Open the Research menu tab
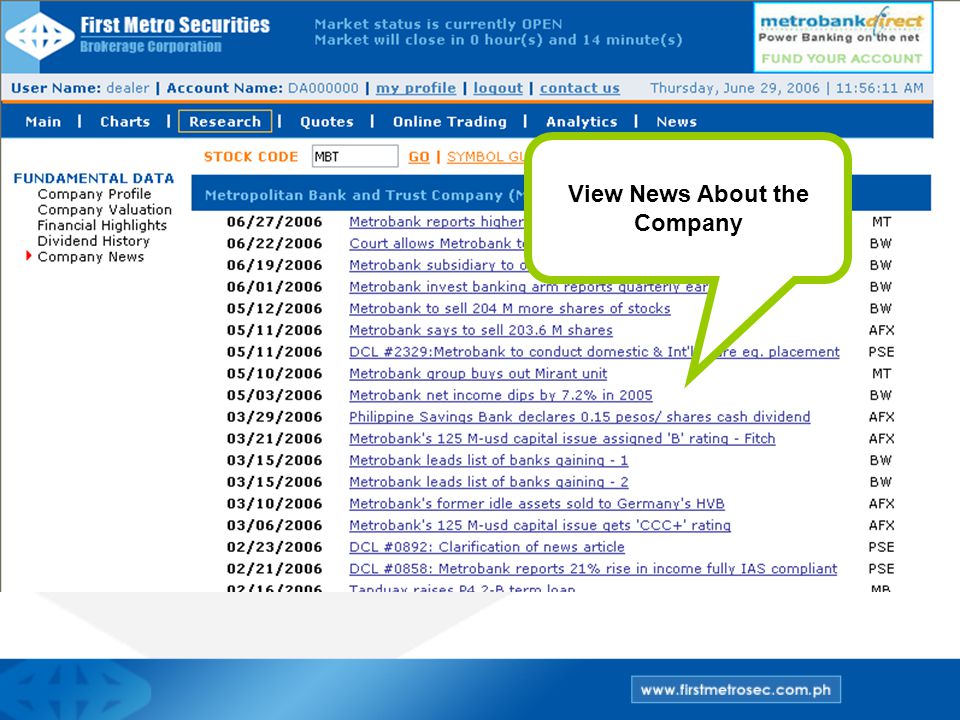The height and width of the screenshot is (720, 960). (225, 121)
